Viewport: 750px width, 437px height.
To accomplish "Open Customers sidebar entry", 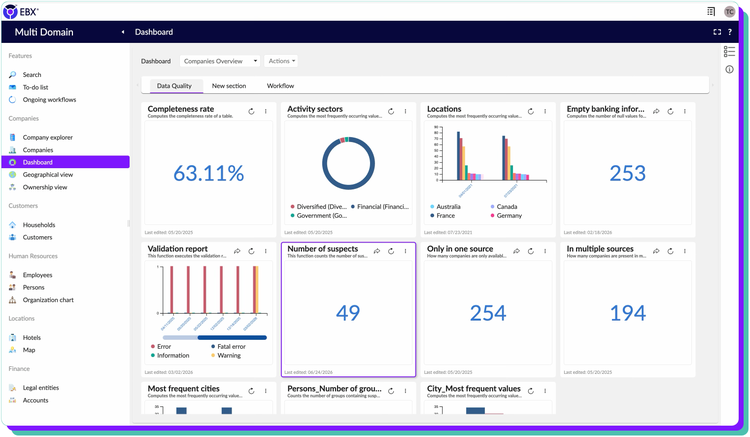I will pos(37,237).
